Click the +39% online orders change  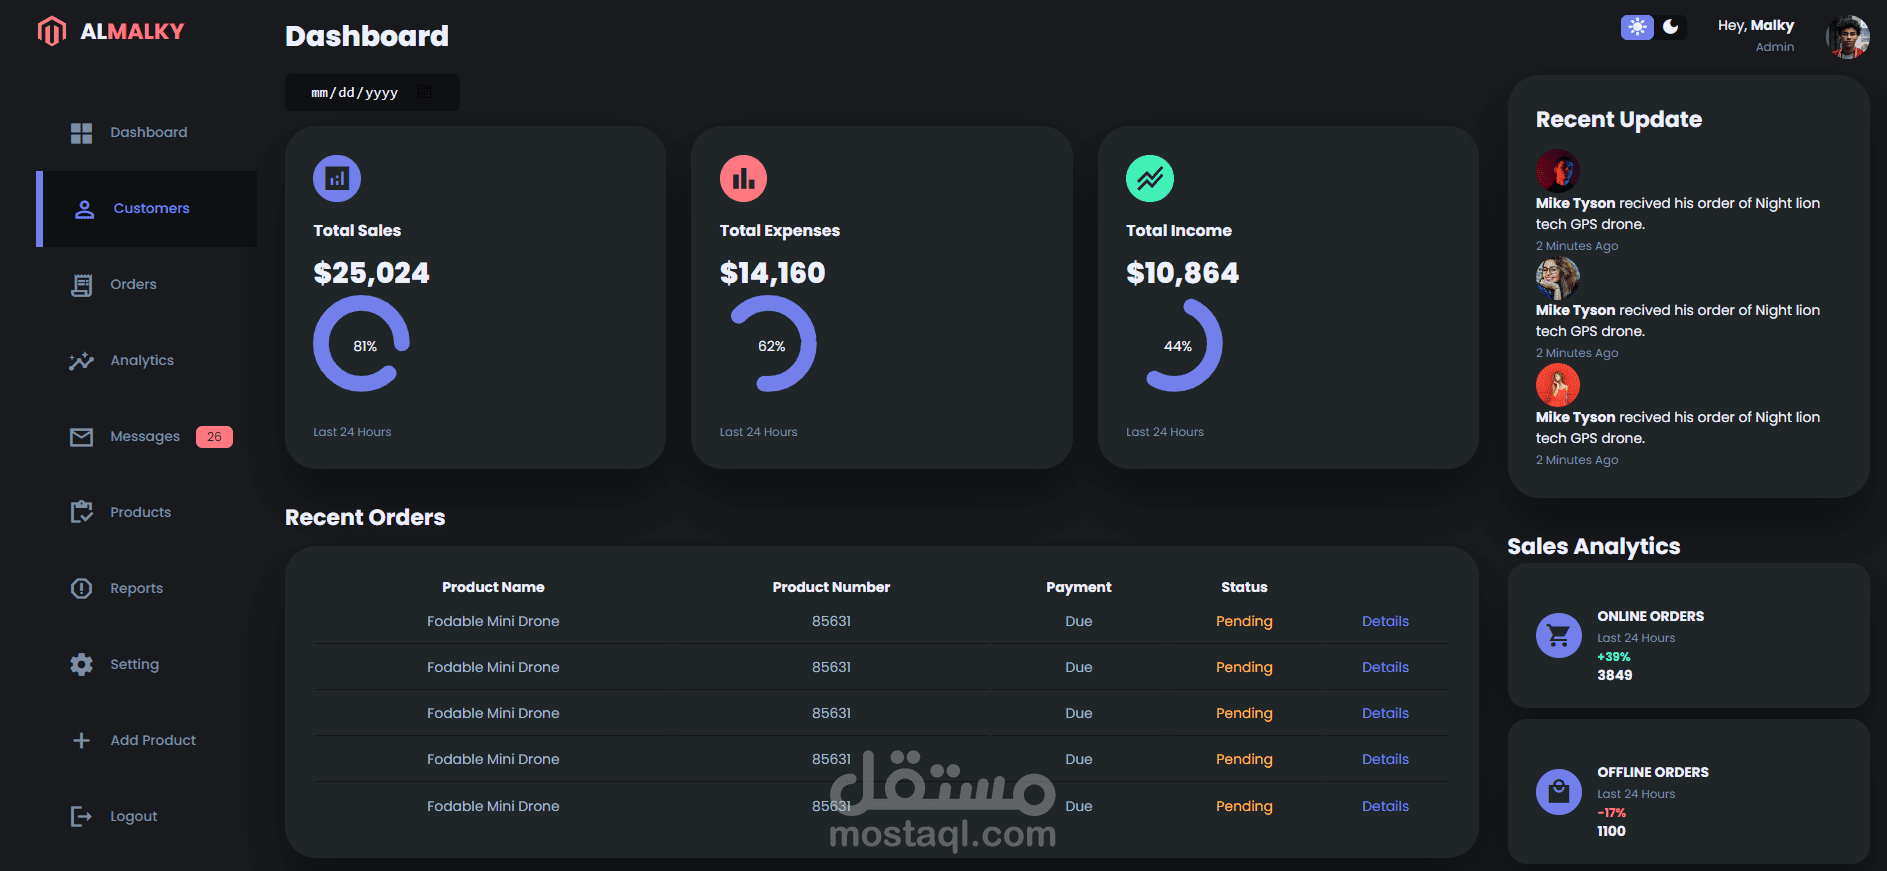[x=1613, y=657]
